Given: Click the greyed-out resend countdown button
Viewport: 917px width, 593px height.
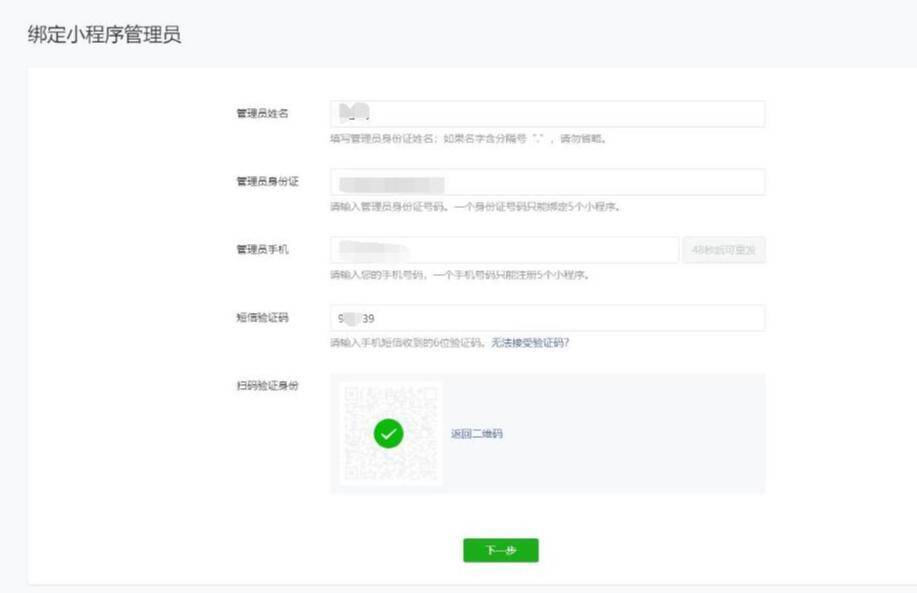Looking at the screenshot, I should (x=723, y=250).
